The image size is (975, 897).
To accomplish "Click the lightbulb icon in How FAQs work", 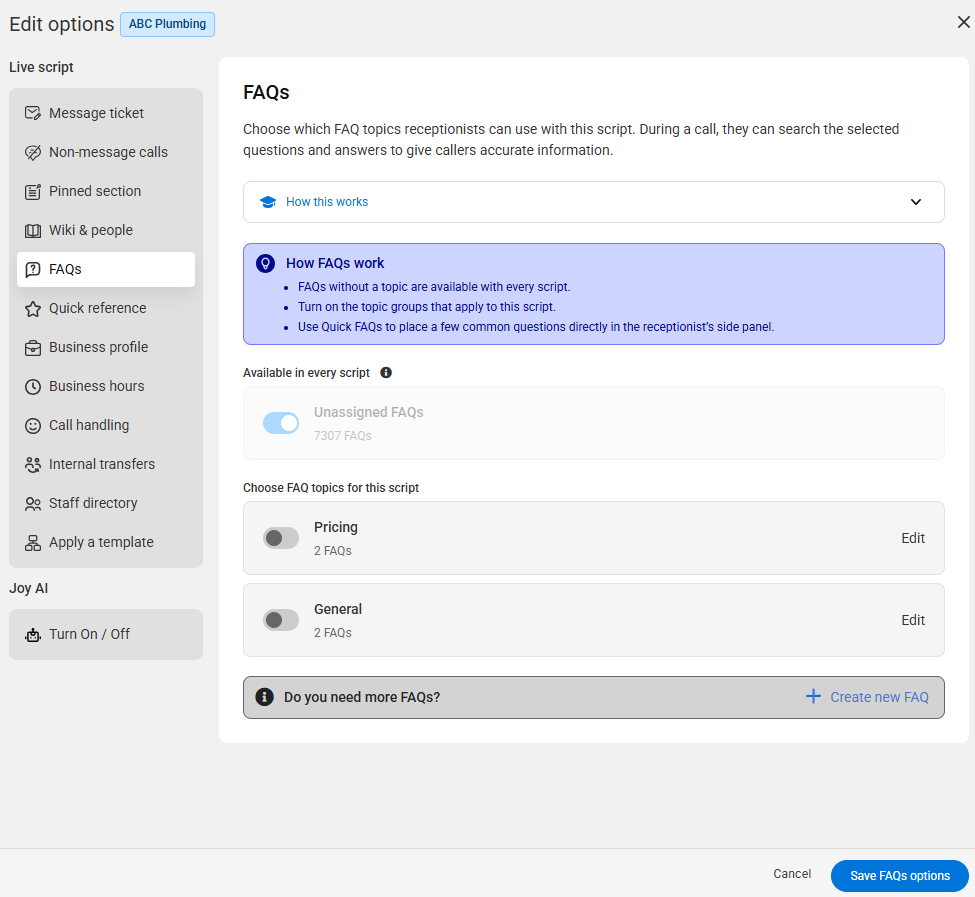I will [266, 264].
